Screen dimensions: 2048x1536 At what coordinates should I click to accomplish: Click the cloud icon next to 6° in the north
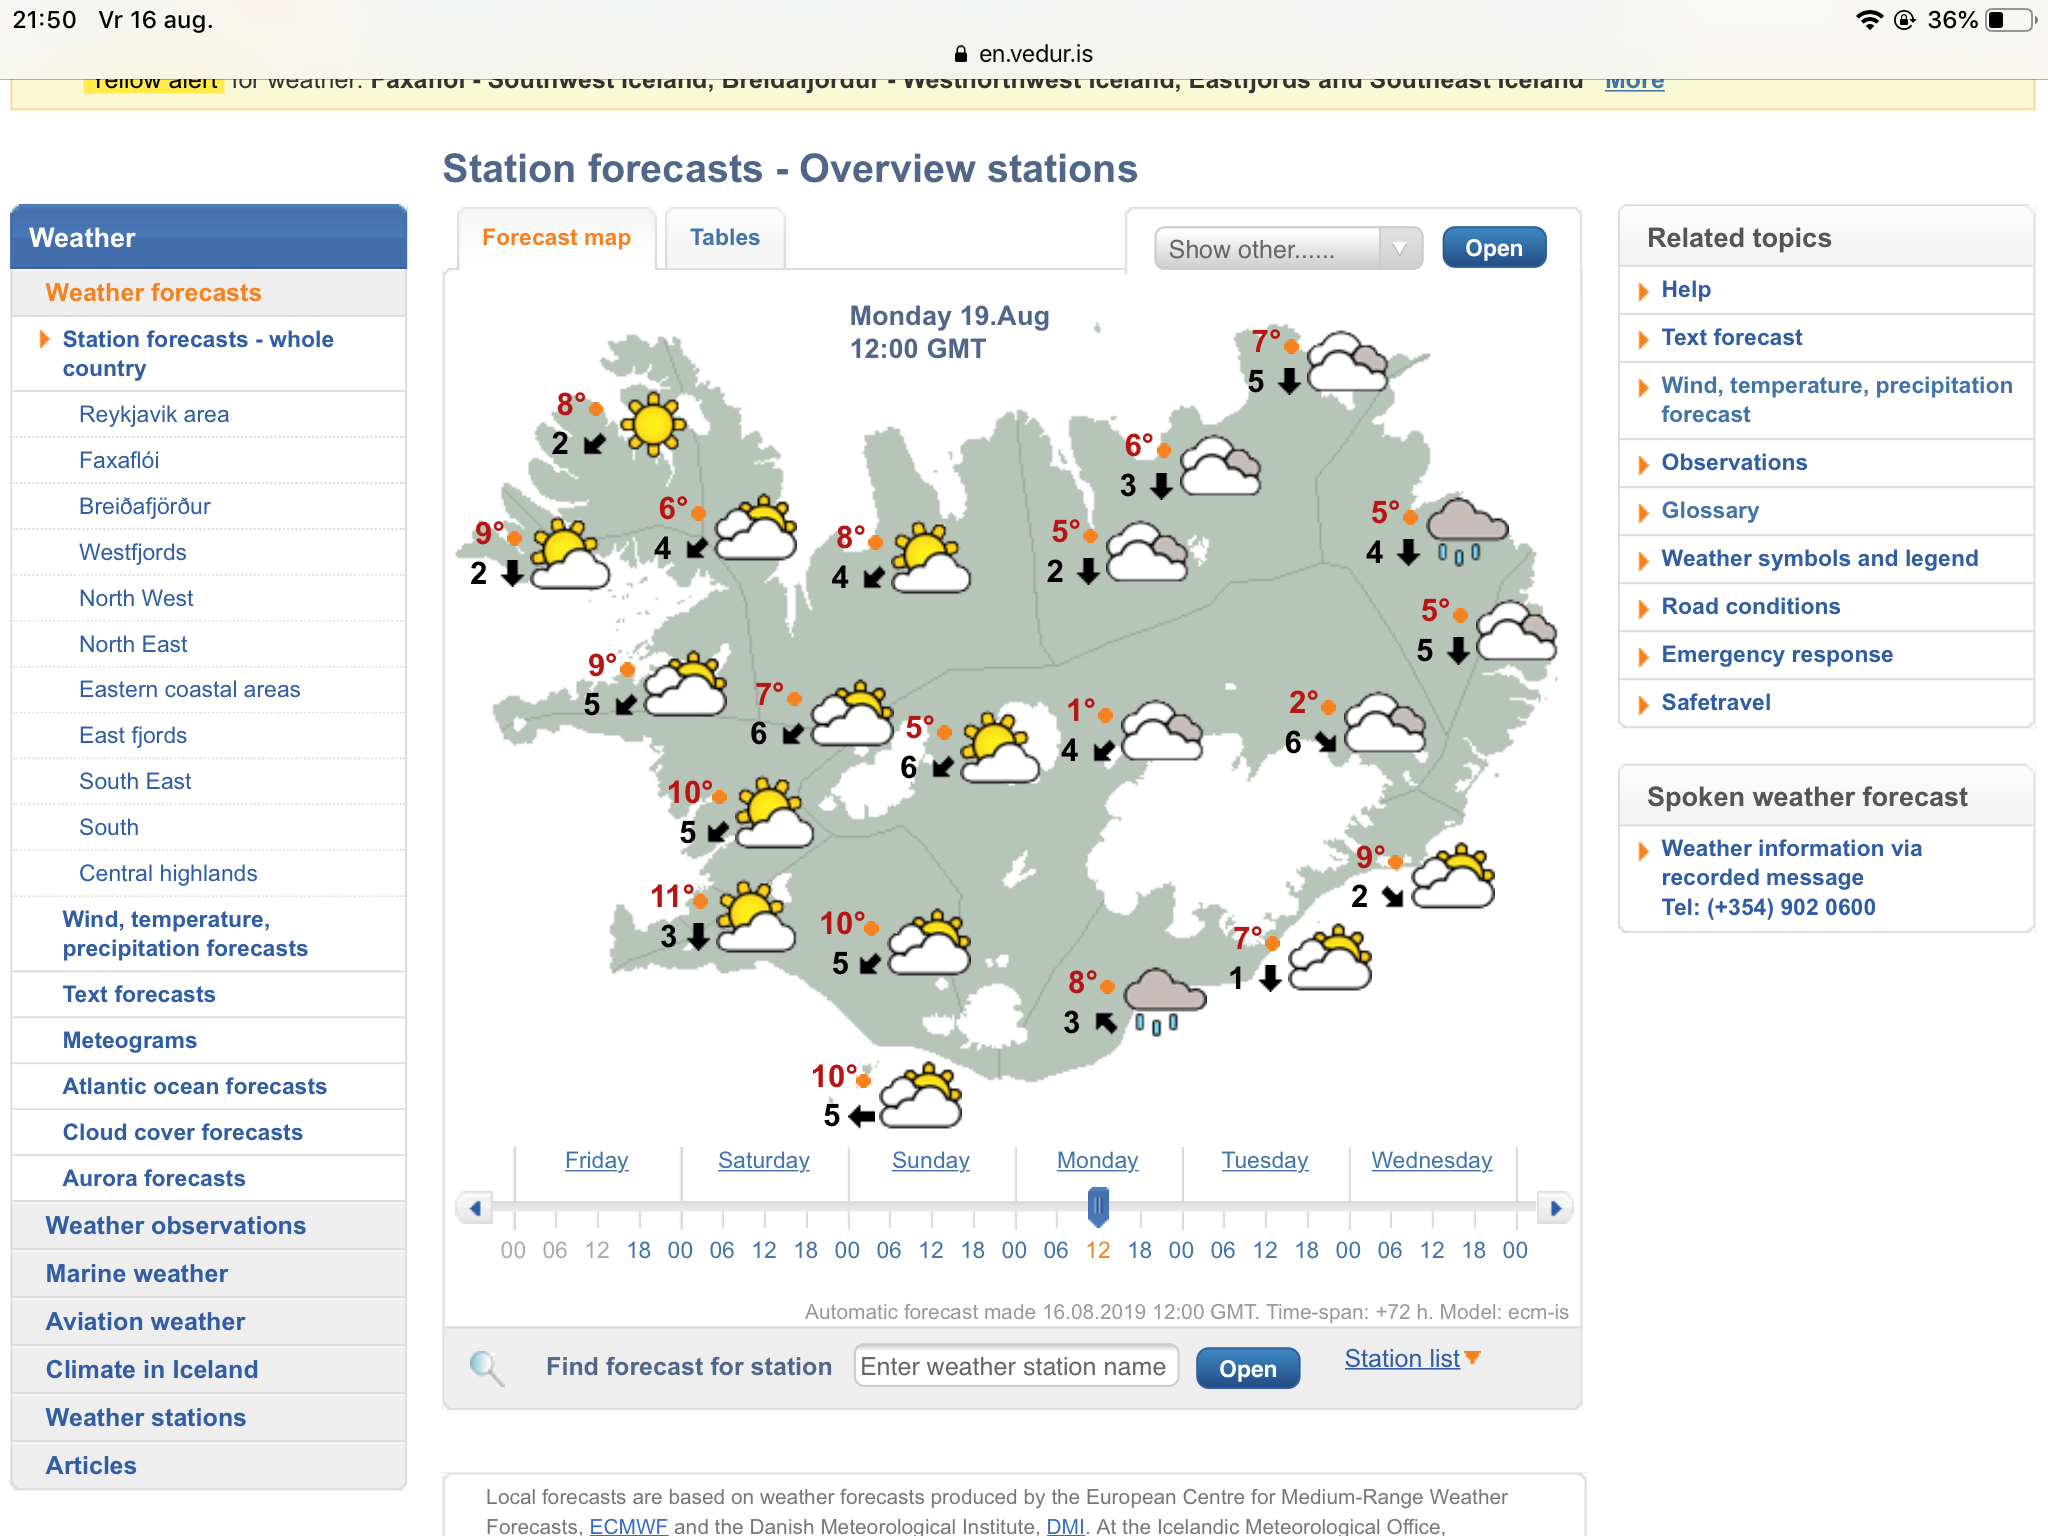point(1220,466)
